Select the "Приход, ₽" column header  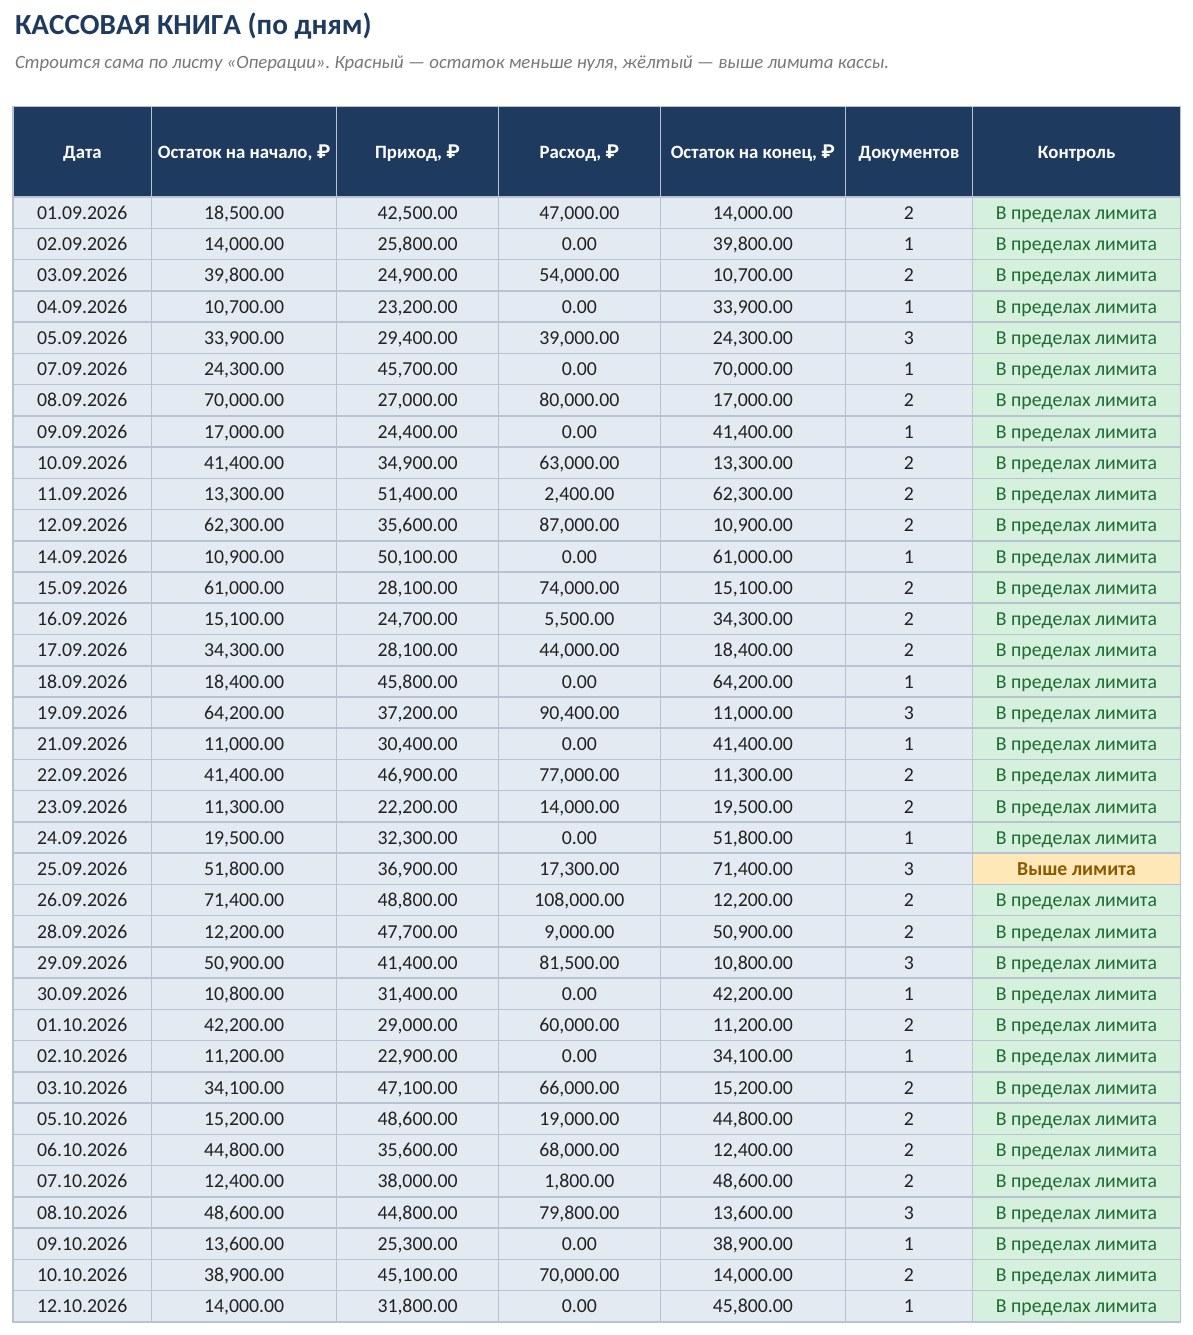pos(417,152)
